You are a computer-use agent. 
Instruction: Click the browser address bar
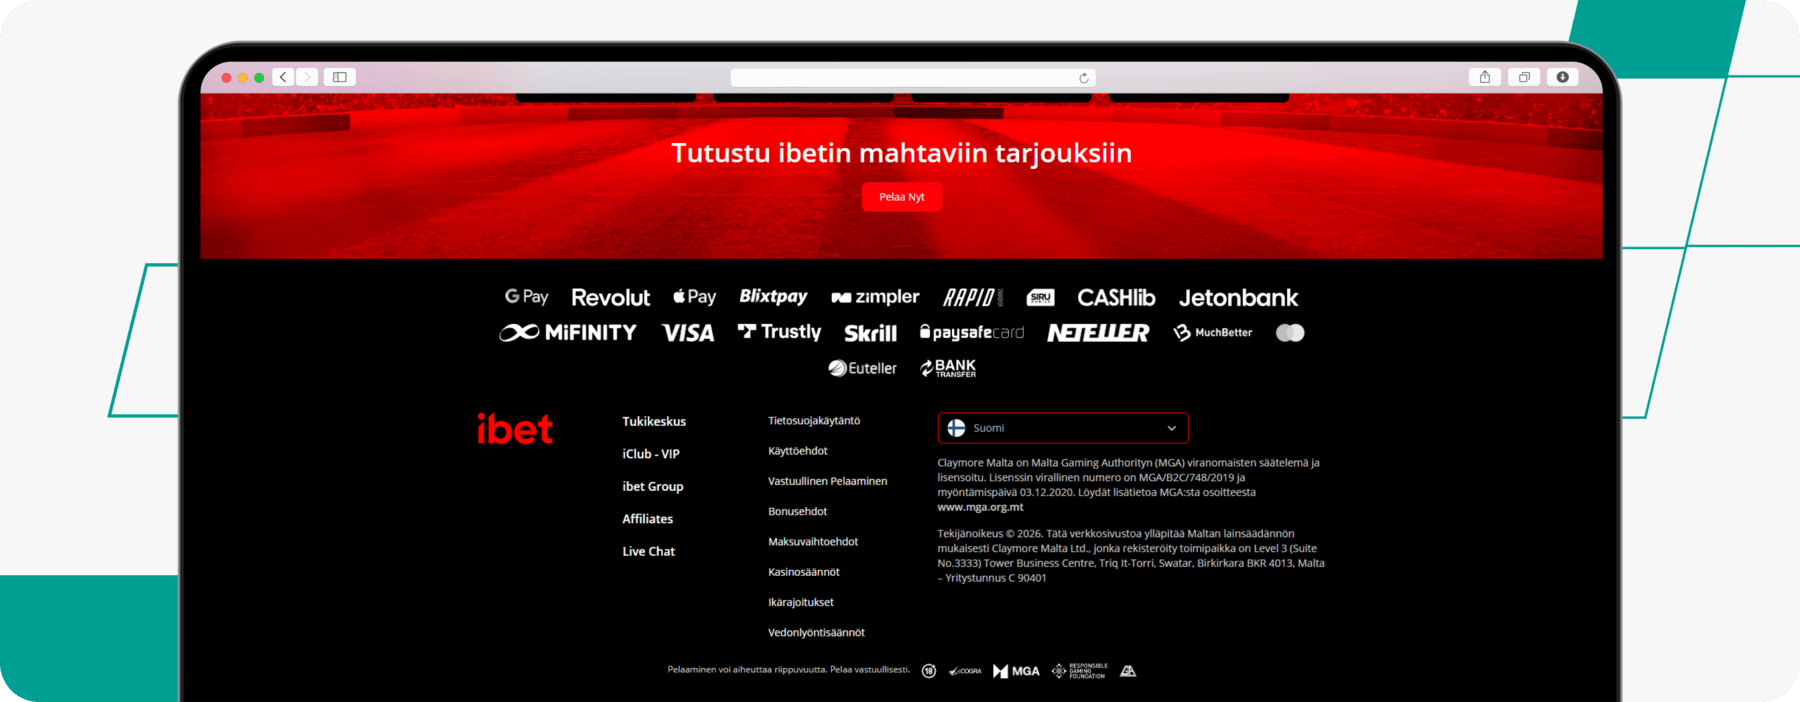(x=913, y=78)
